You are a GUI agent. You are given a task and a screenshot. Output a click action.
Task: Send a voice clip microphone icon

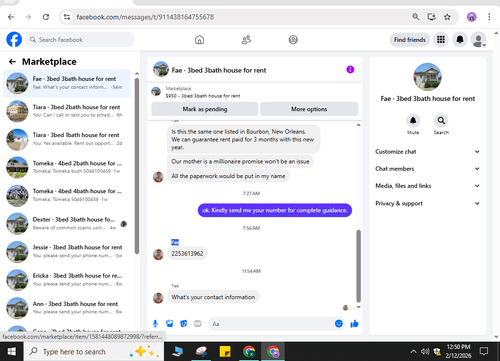click(155, 323)
